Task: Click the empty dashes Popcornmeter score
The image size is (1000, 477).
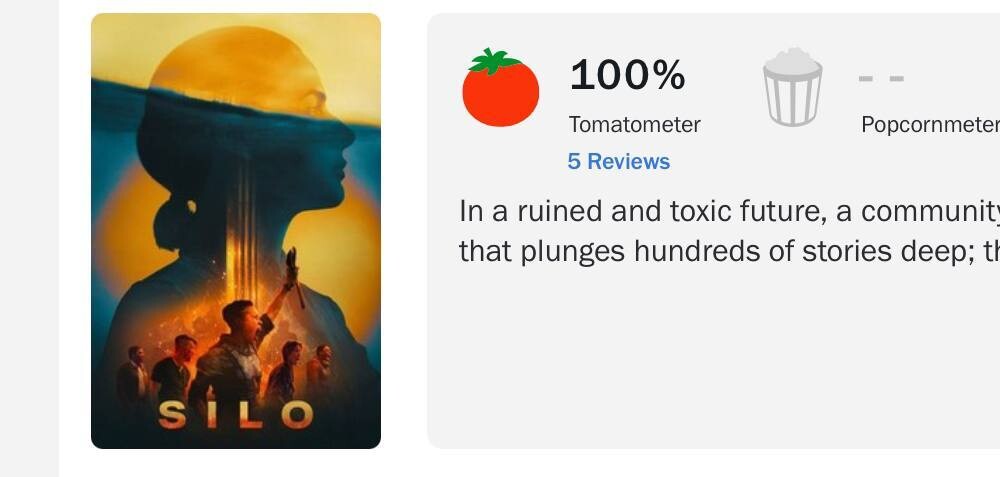Action: click(x=881, y=78)
